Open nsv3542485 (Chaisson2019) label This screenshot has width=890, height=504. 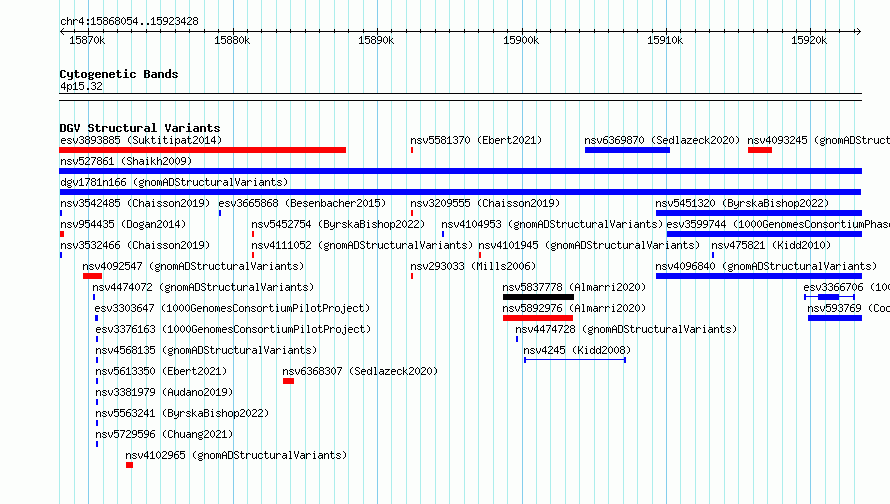135,203
